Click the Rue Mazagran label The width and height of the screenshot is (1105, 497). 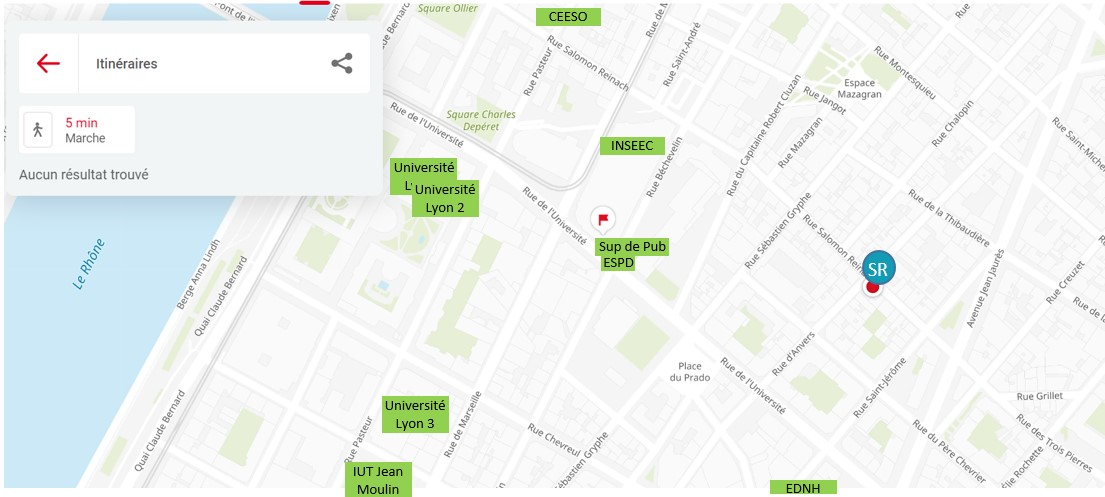(800, 142)
